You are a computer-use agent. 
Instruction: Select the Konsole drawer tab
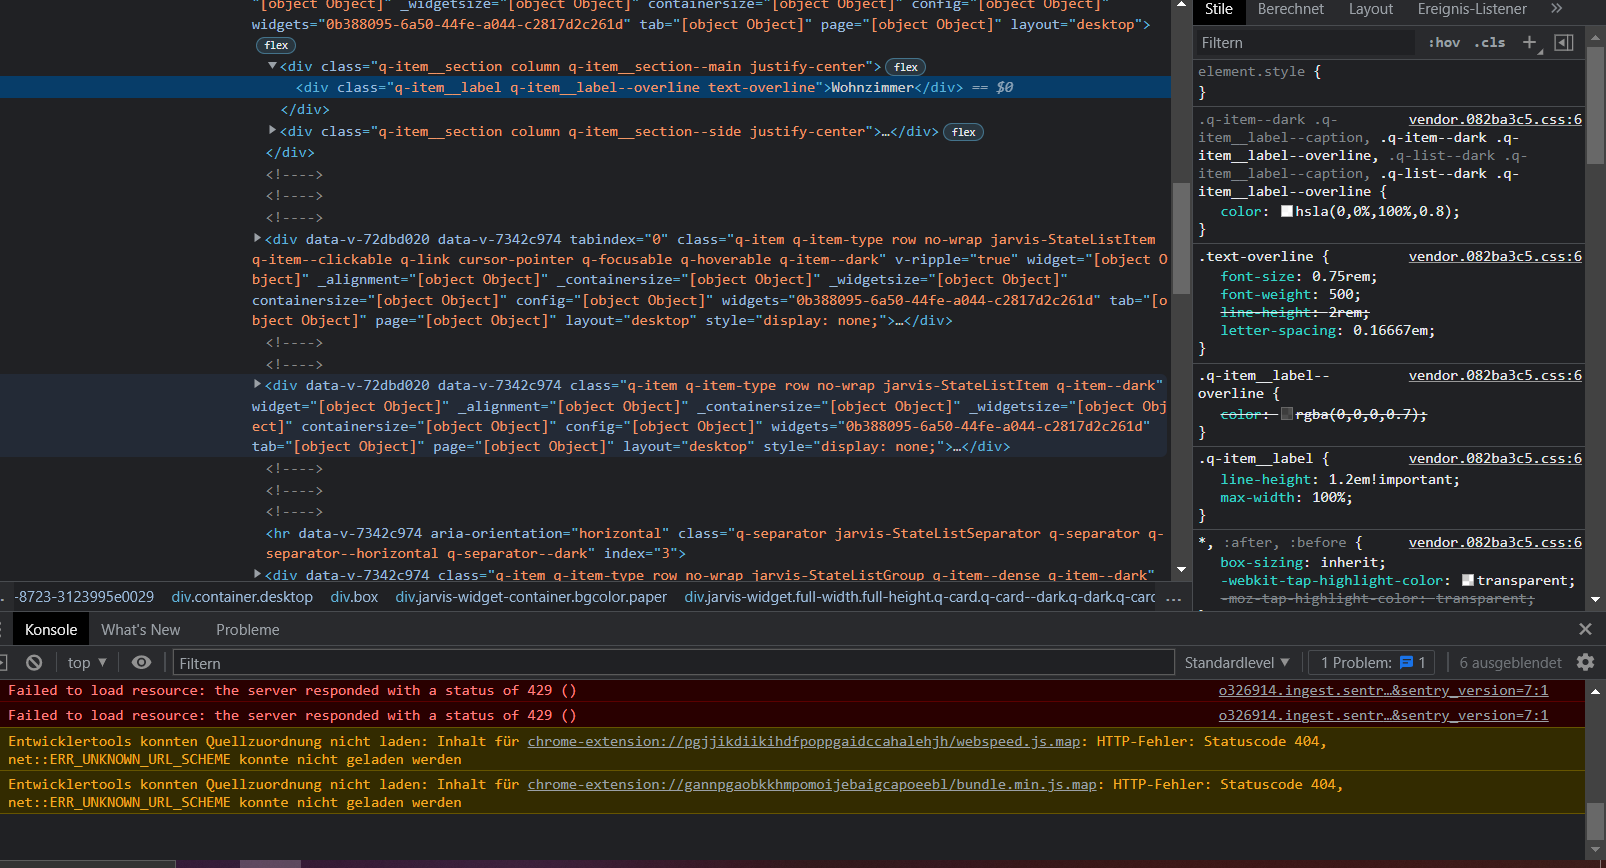(x=51, y=629)
